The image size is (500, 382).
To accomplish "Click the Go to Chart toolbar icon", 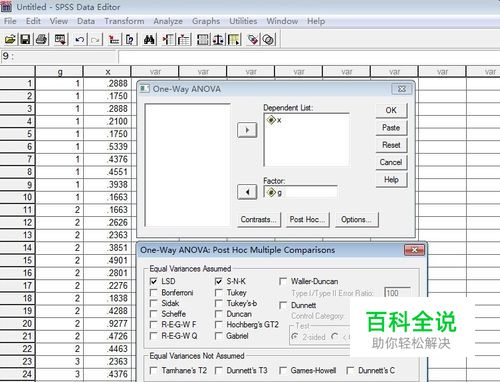I will (x=114, y=40).
